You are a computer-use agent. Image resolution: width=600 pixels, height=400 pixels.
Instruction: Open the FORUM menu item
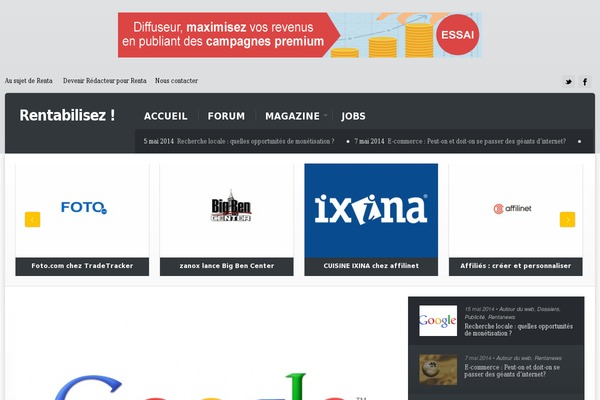(x=226, y=116)
